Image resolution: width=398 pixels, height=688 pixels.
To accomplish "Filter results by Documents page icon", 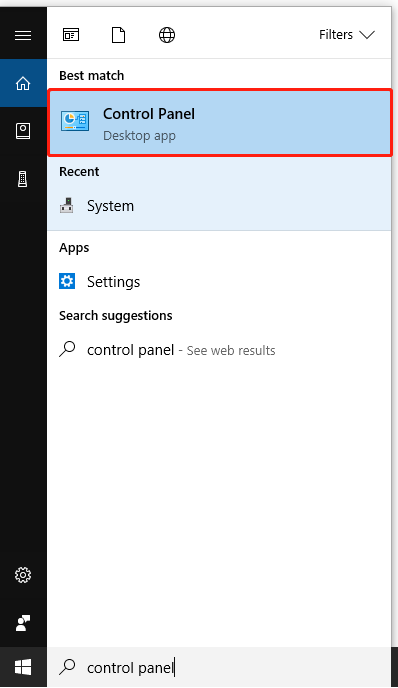I will click(118, 35).
